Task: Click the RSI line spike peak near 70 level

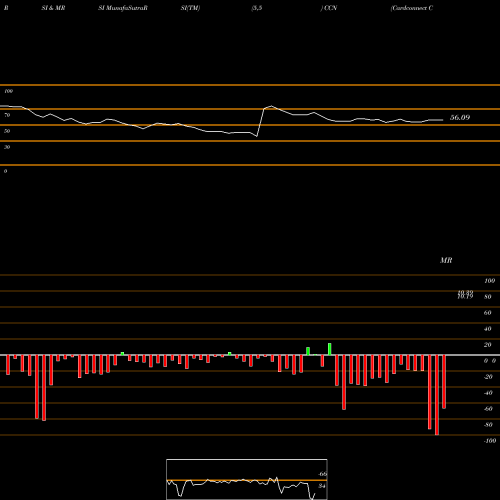Action: tap(272, 106)
